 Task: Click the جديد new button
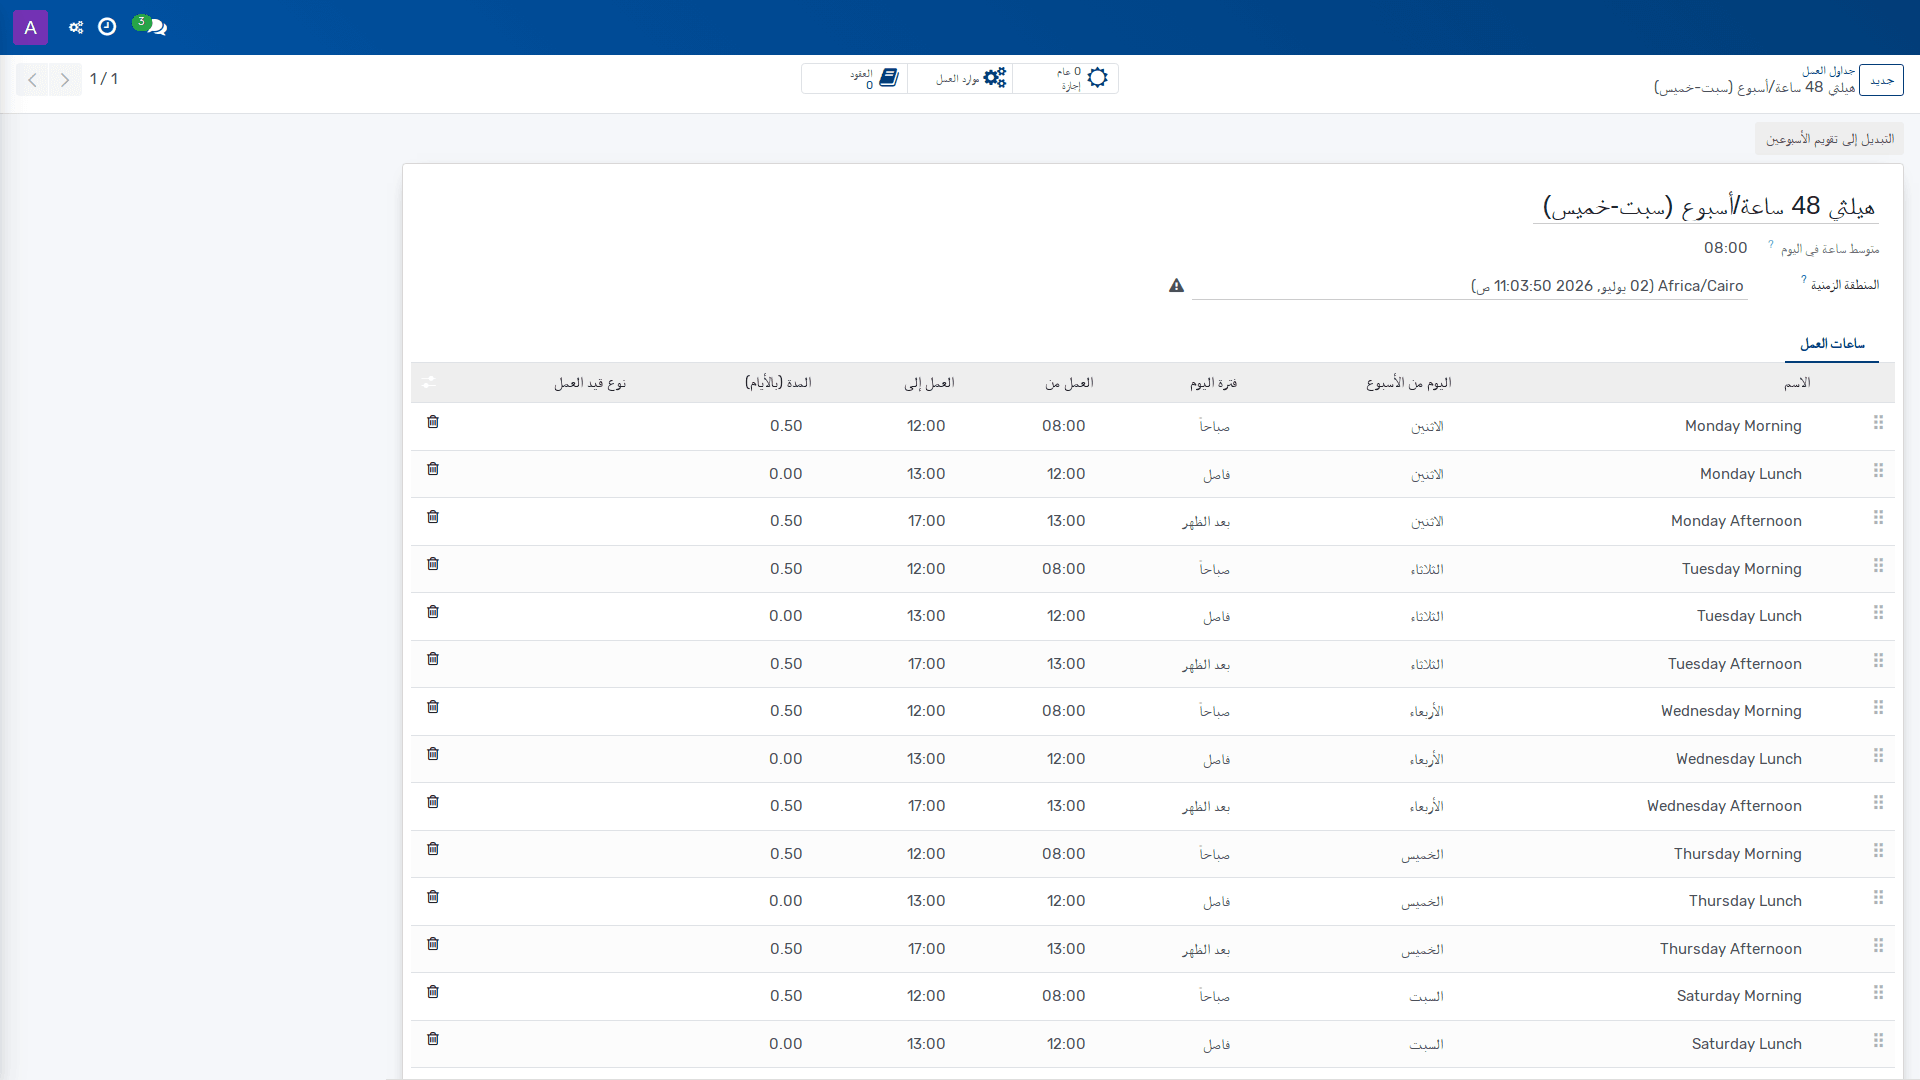point(1882,80)
